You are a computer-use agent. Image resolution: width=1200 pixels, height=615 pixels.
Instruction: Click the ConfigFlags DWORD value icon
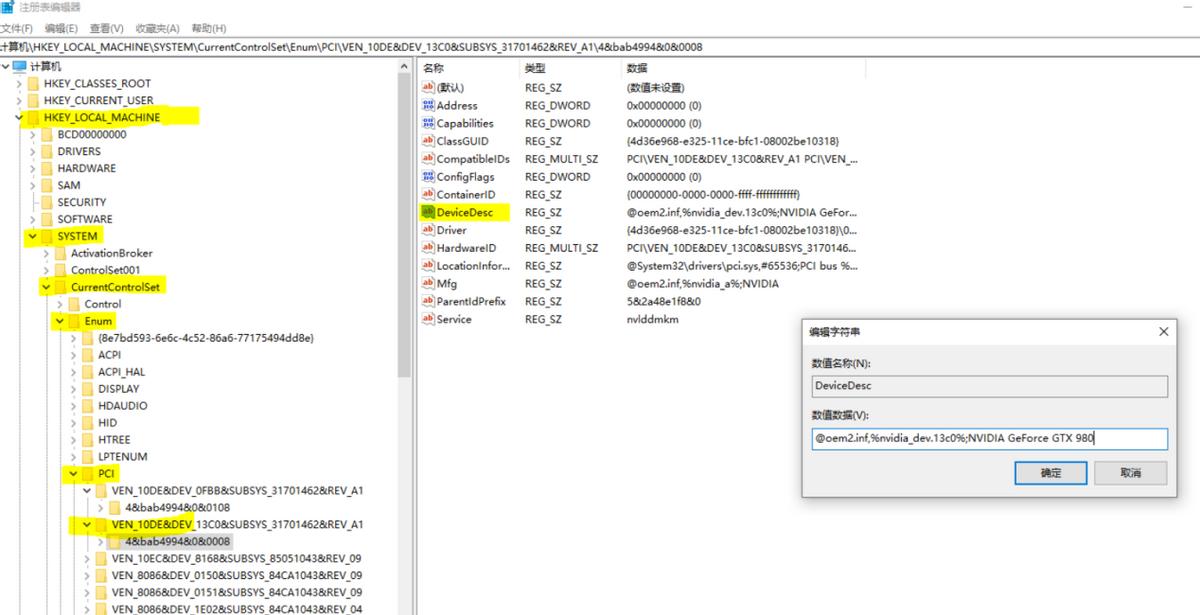(429, 177)
